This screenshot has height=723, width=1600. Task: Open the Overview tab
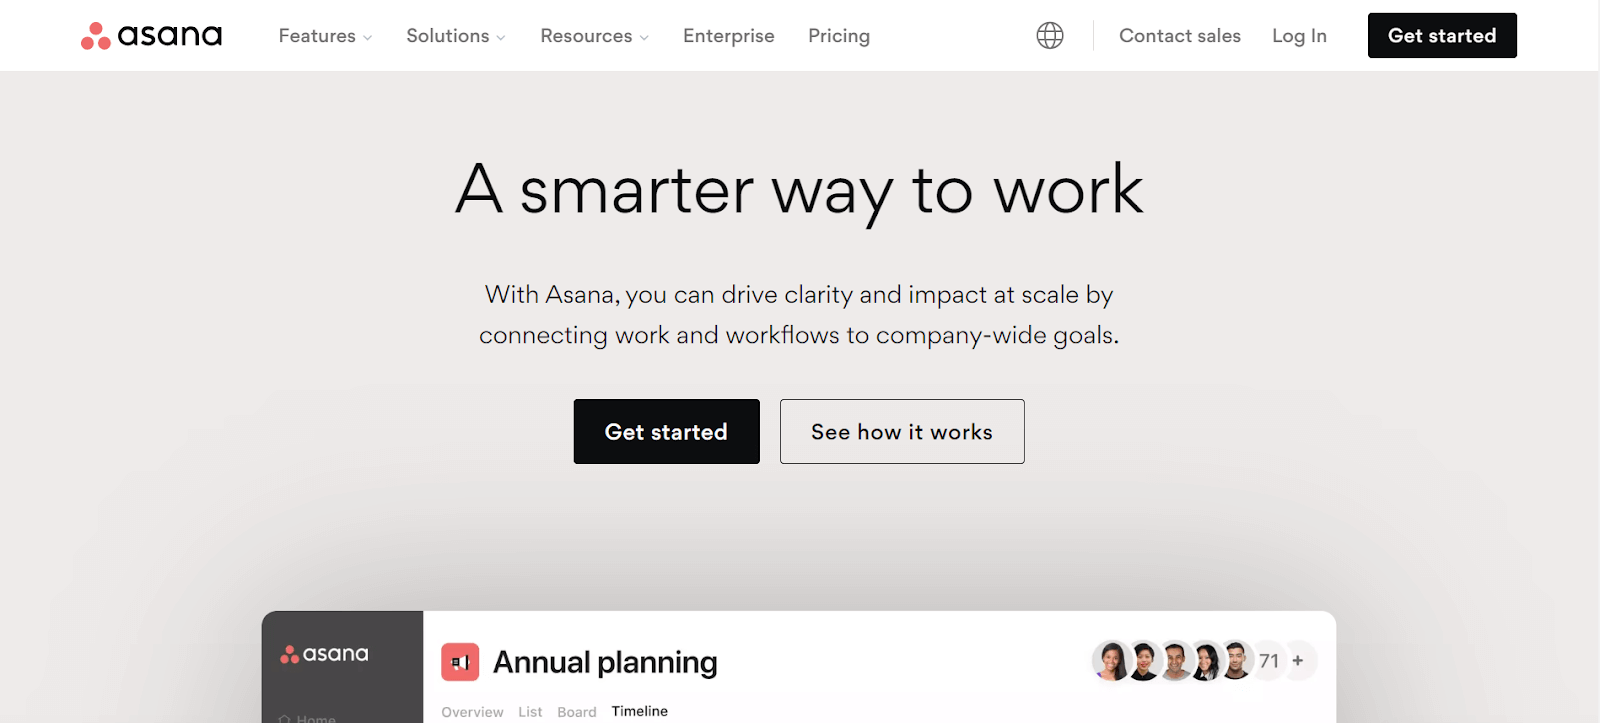tap(471, 711)
